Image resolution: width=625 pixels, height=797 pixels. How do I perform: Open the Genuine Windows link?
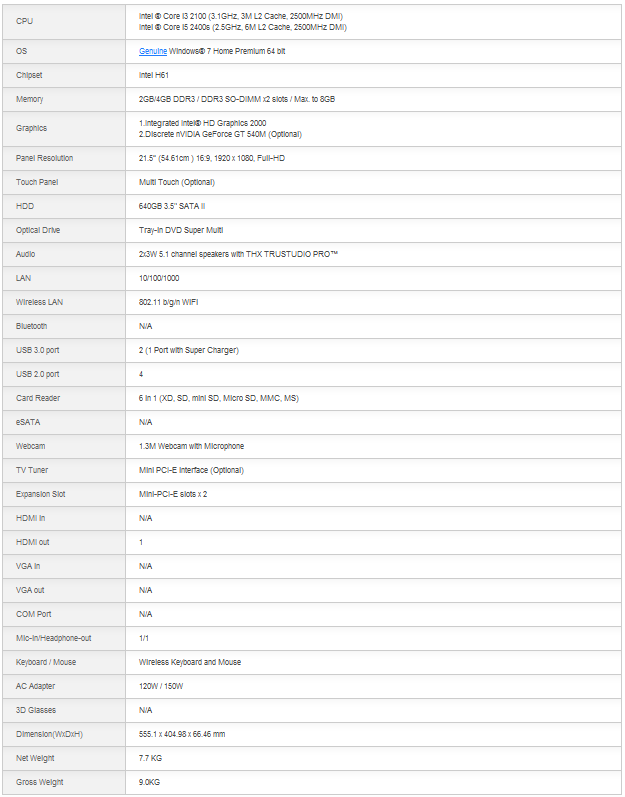(154, 51)
